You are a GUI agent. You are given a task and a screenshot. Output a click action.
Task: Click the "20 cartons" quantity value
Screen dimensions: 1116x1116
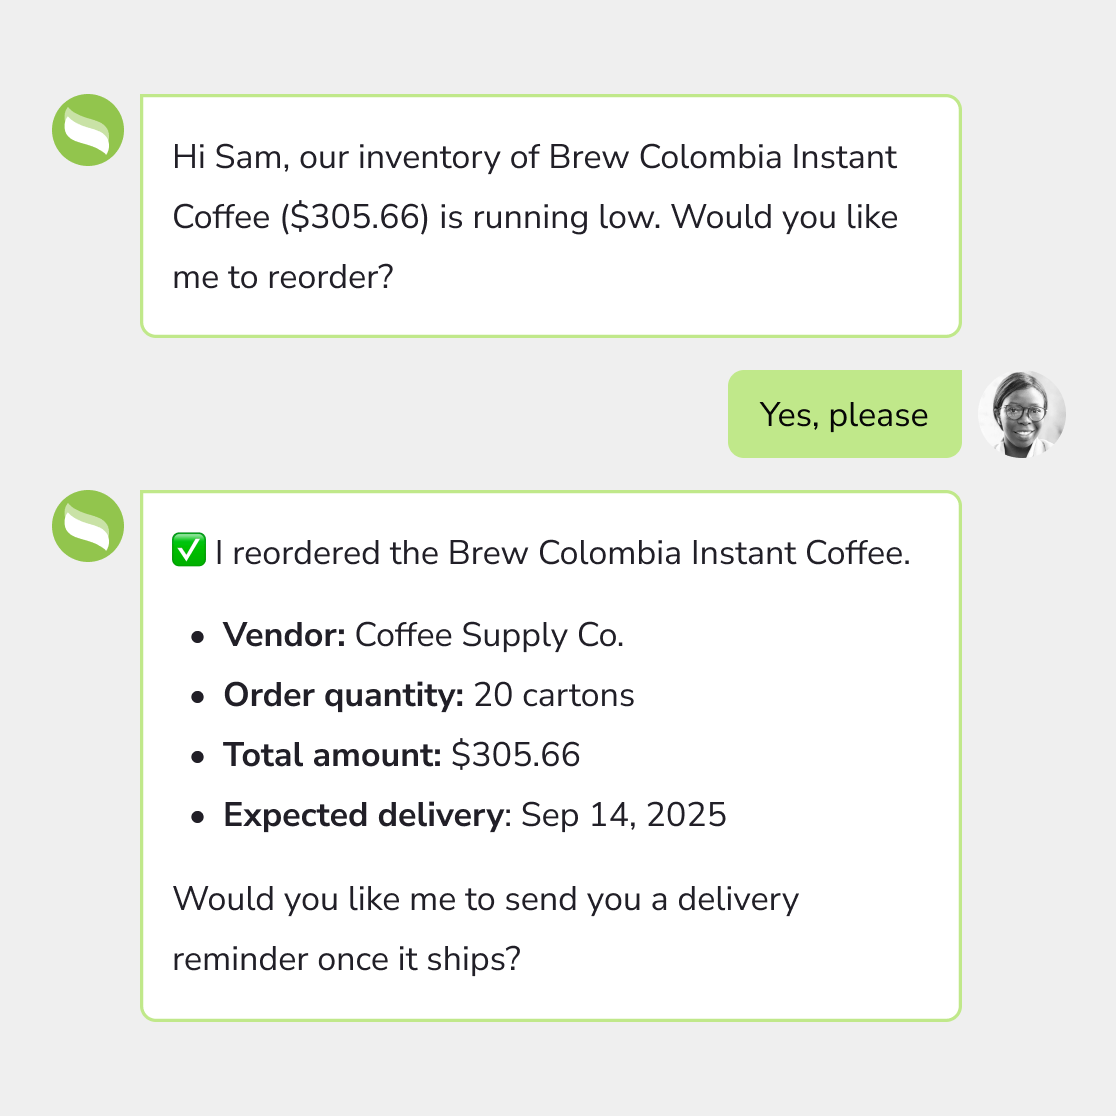tap(554, 695)
